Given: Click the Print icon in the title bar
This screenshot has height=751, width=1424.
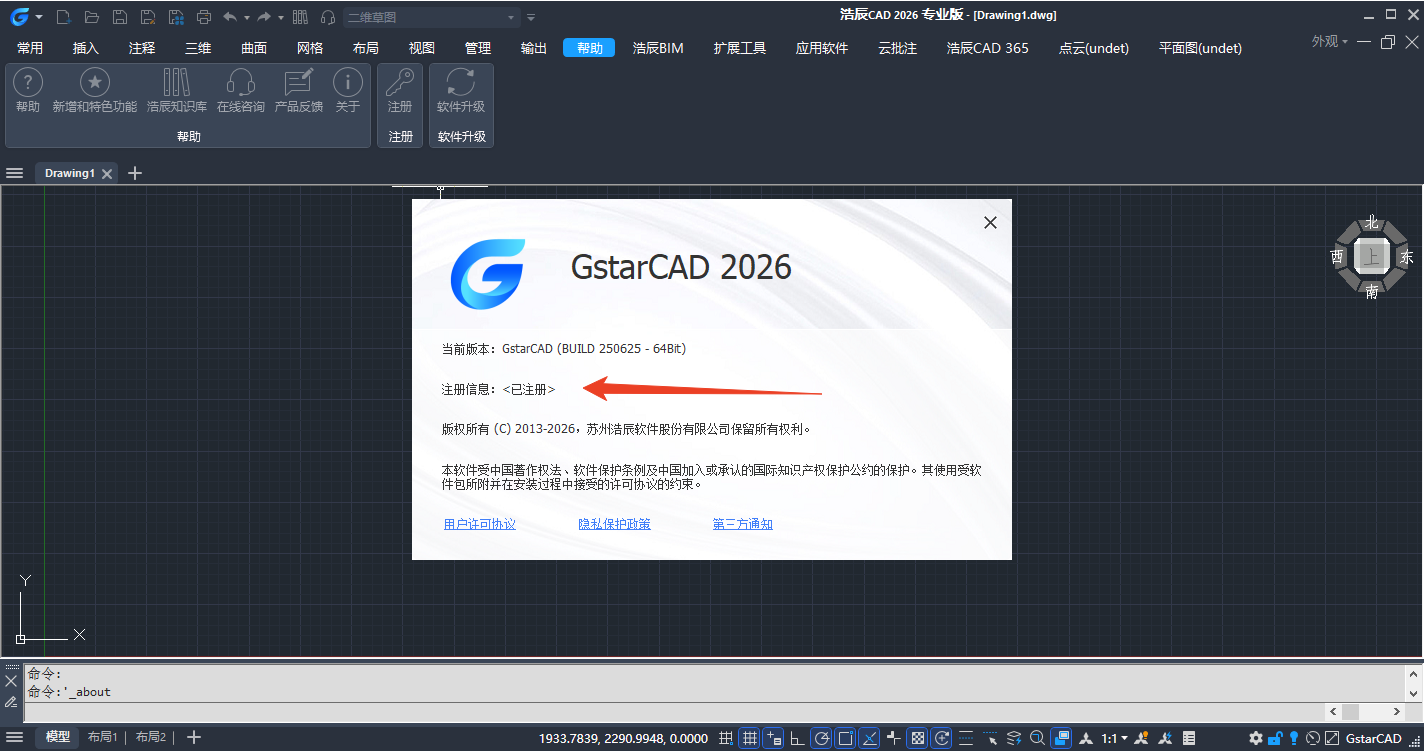Looking at the screenshot, I should tap(204, 17).
